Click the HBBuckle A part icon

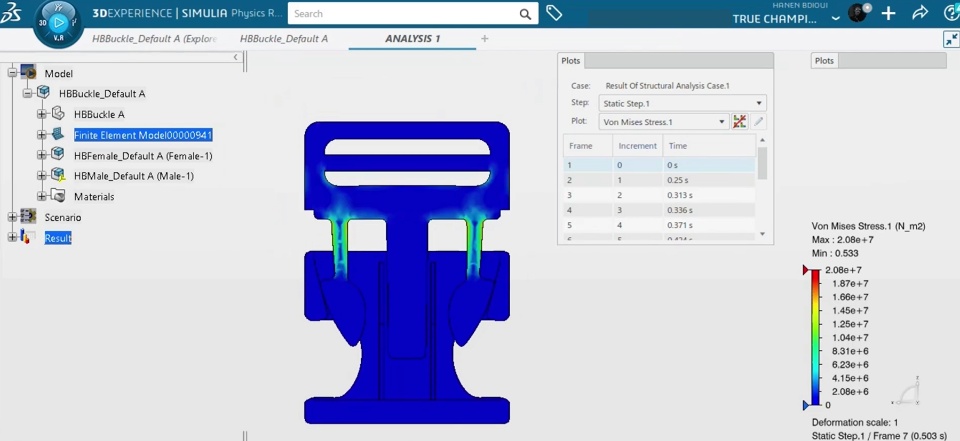click(58, 113)
